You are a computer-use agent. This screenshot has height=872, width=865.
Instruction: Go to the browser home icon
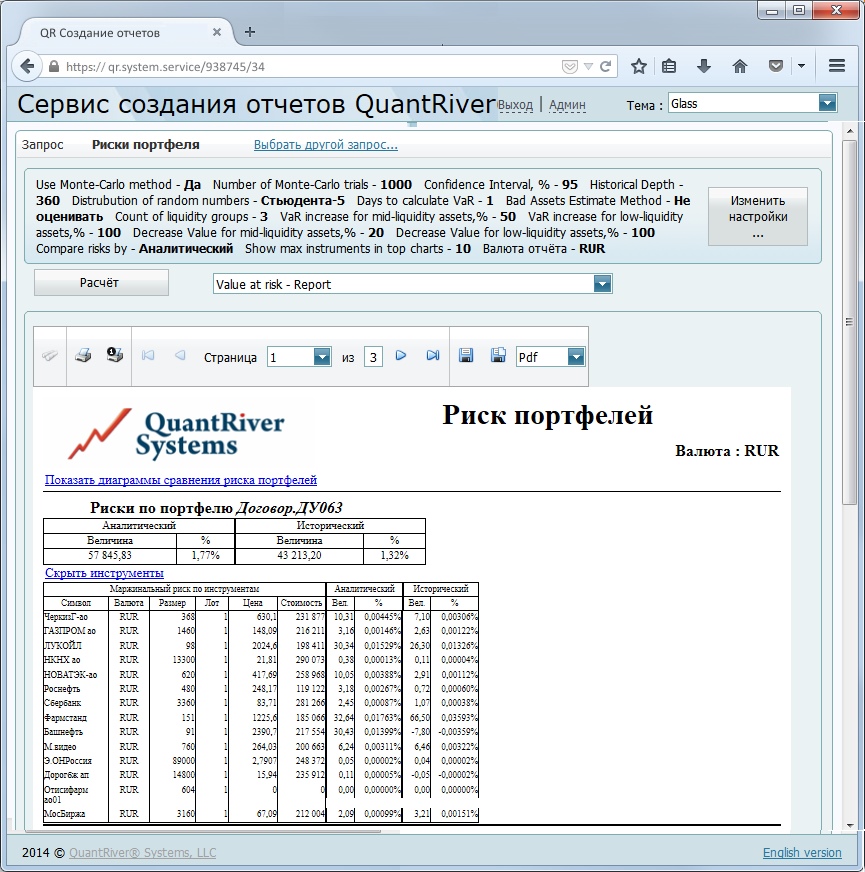(x=739, y=67)
